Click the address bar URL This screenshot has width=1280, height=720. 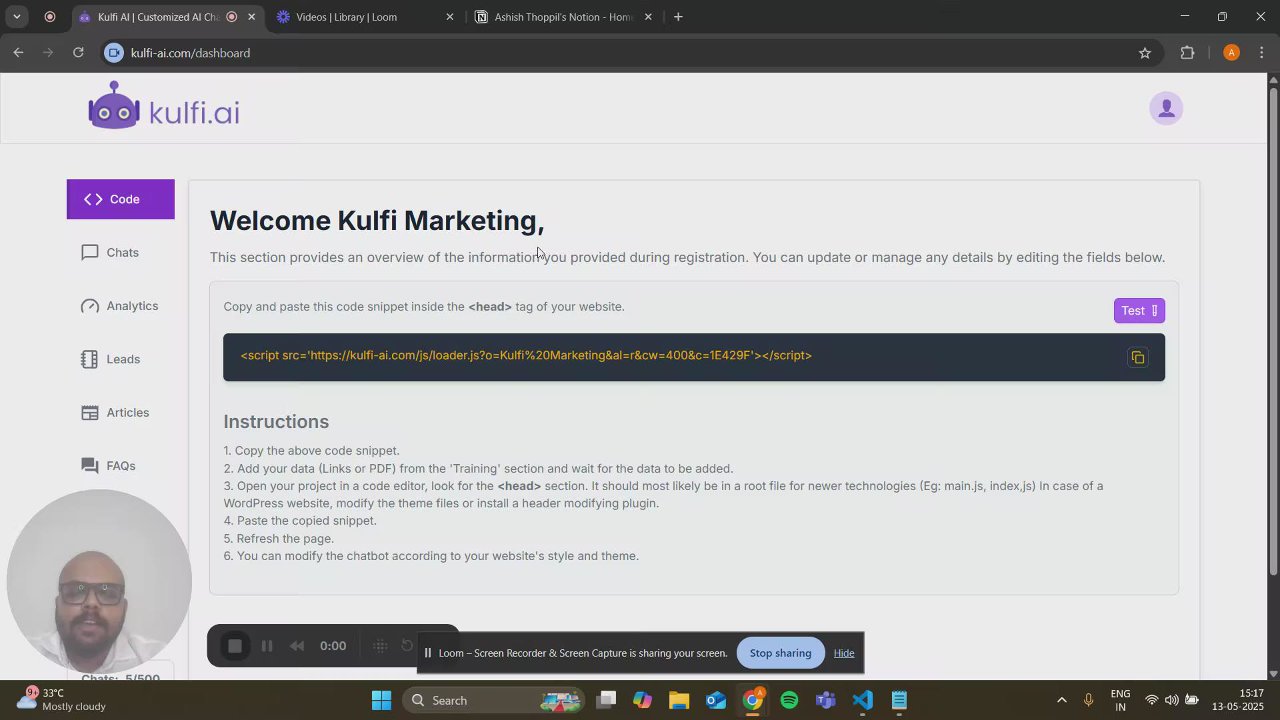190,53
